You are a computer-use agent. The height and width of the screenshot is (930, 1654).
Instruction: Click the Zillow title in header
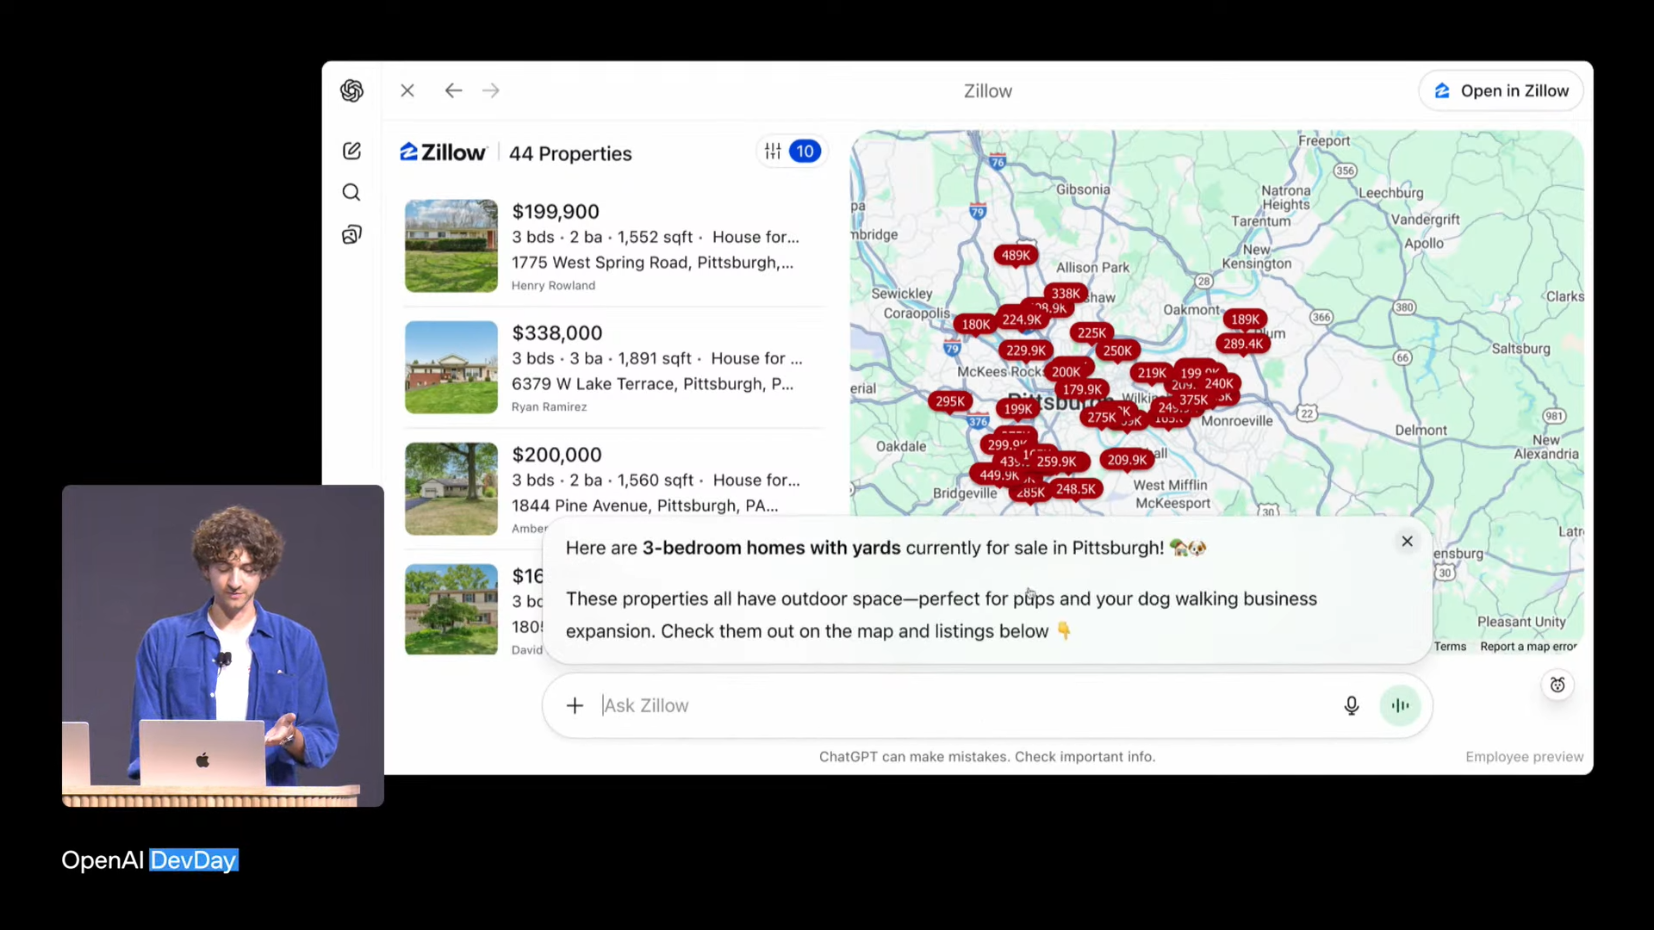(988, 91)
